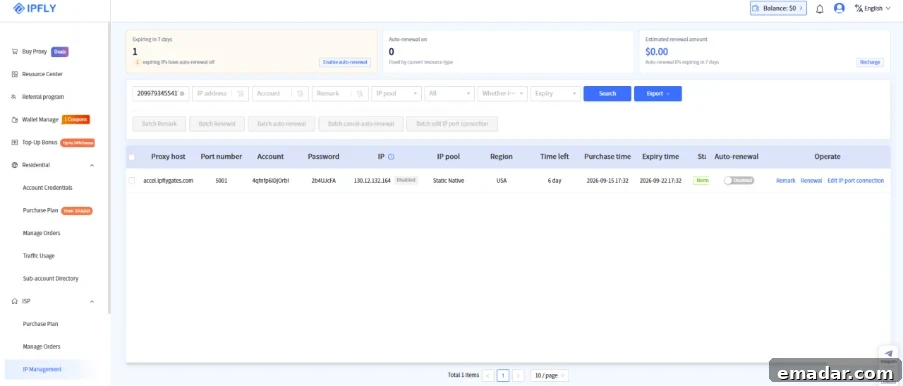
Task: Toggle the select-all header checkbox
Action: (x=131, y=157)
